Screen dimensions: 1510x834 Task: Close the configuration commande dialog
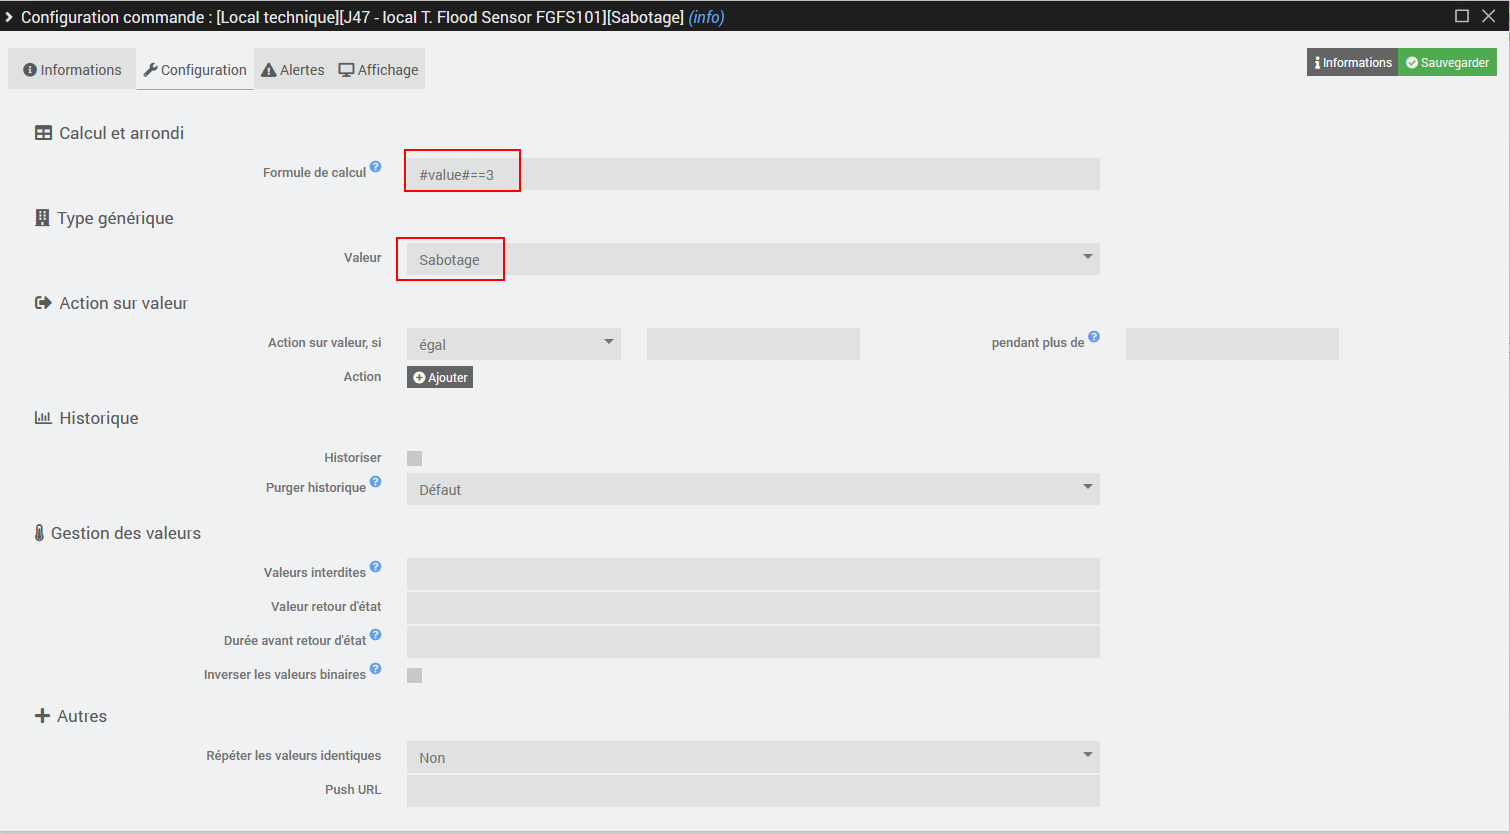(x=1489, y=16)
